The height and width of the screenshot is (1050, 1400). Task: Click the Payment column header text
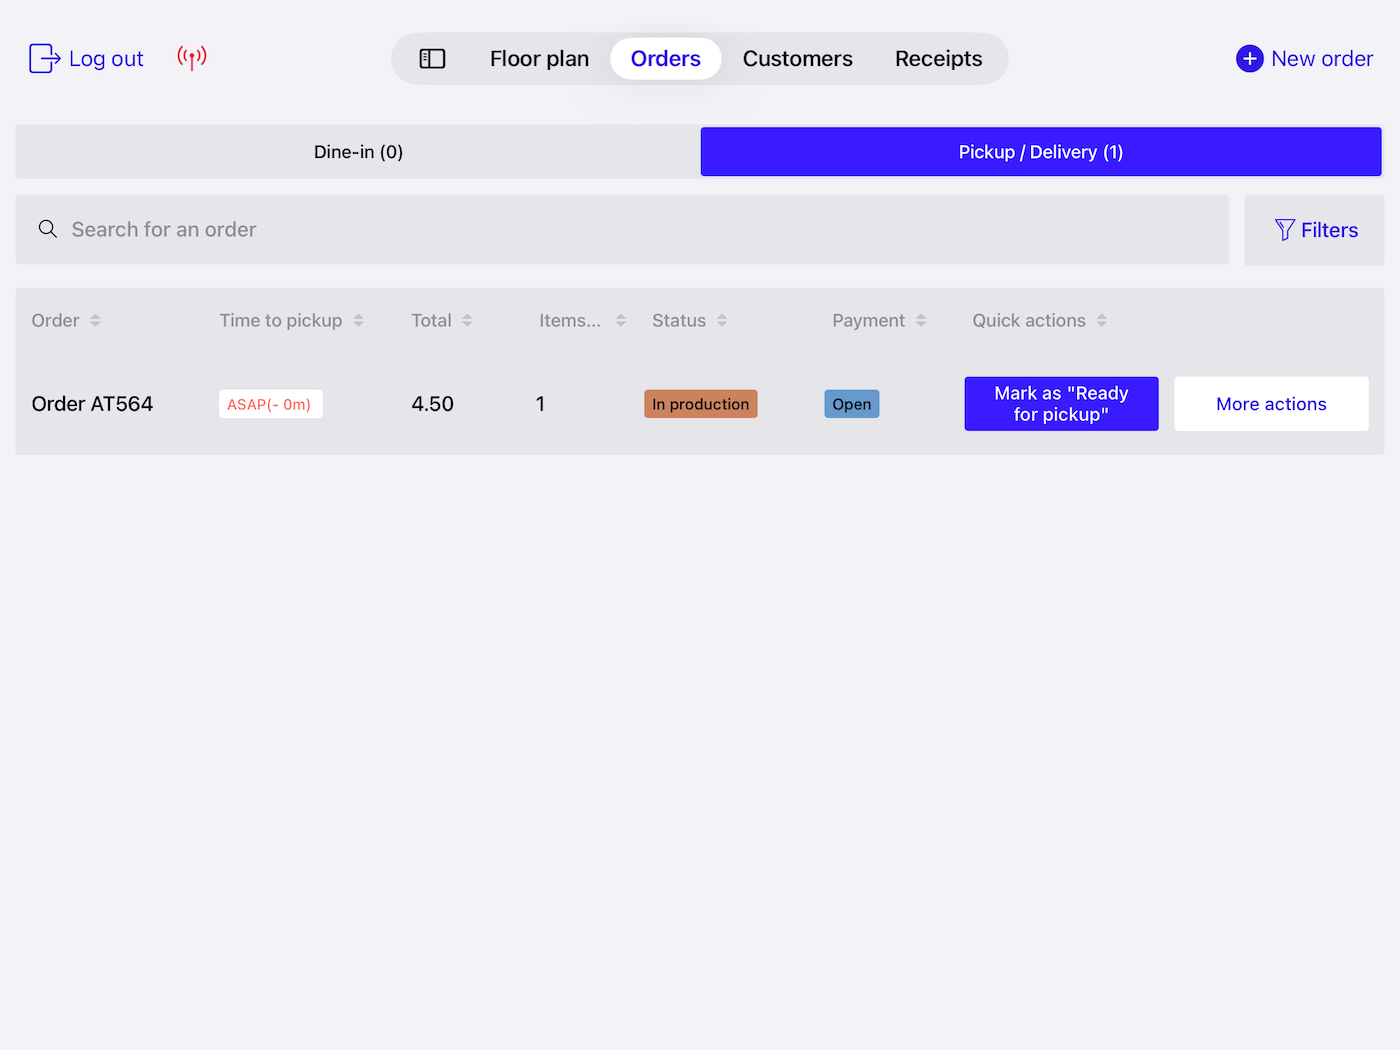868,320
